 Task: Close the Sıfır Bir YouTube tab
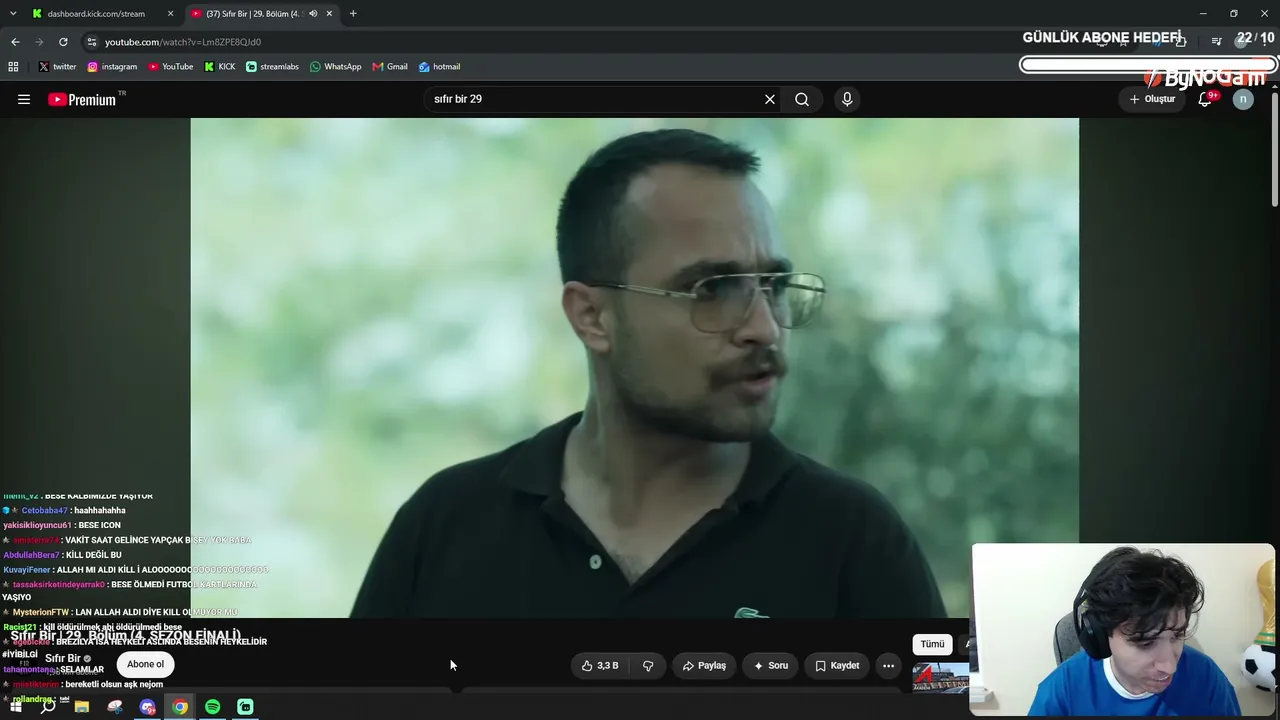pyautogui.click(x=329, y=14)
